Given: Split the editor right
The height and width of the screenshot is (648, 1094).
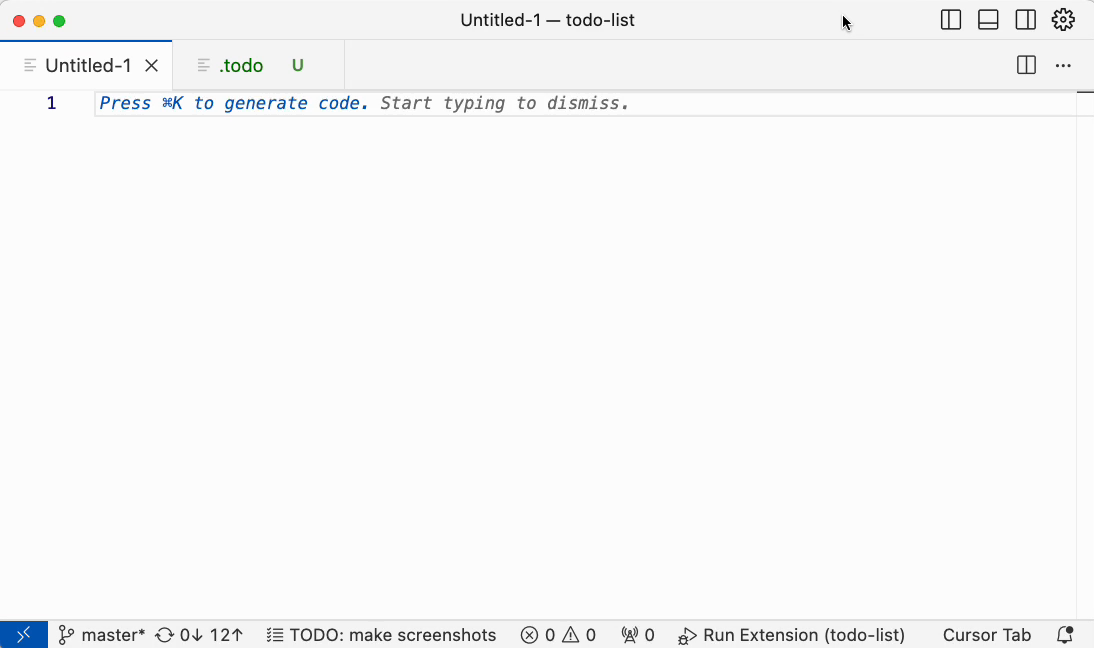Looking at the screenshot, I should (x=1026, y=66).
